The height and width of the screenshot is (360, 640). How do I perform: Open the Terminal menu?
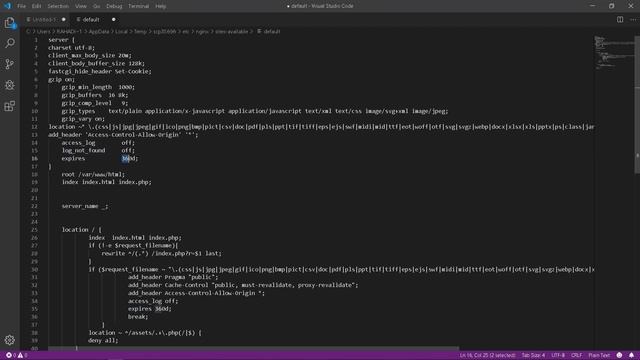138,6
